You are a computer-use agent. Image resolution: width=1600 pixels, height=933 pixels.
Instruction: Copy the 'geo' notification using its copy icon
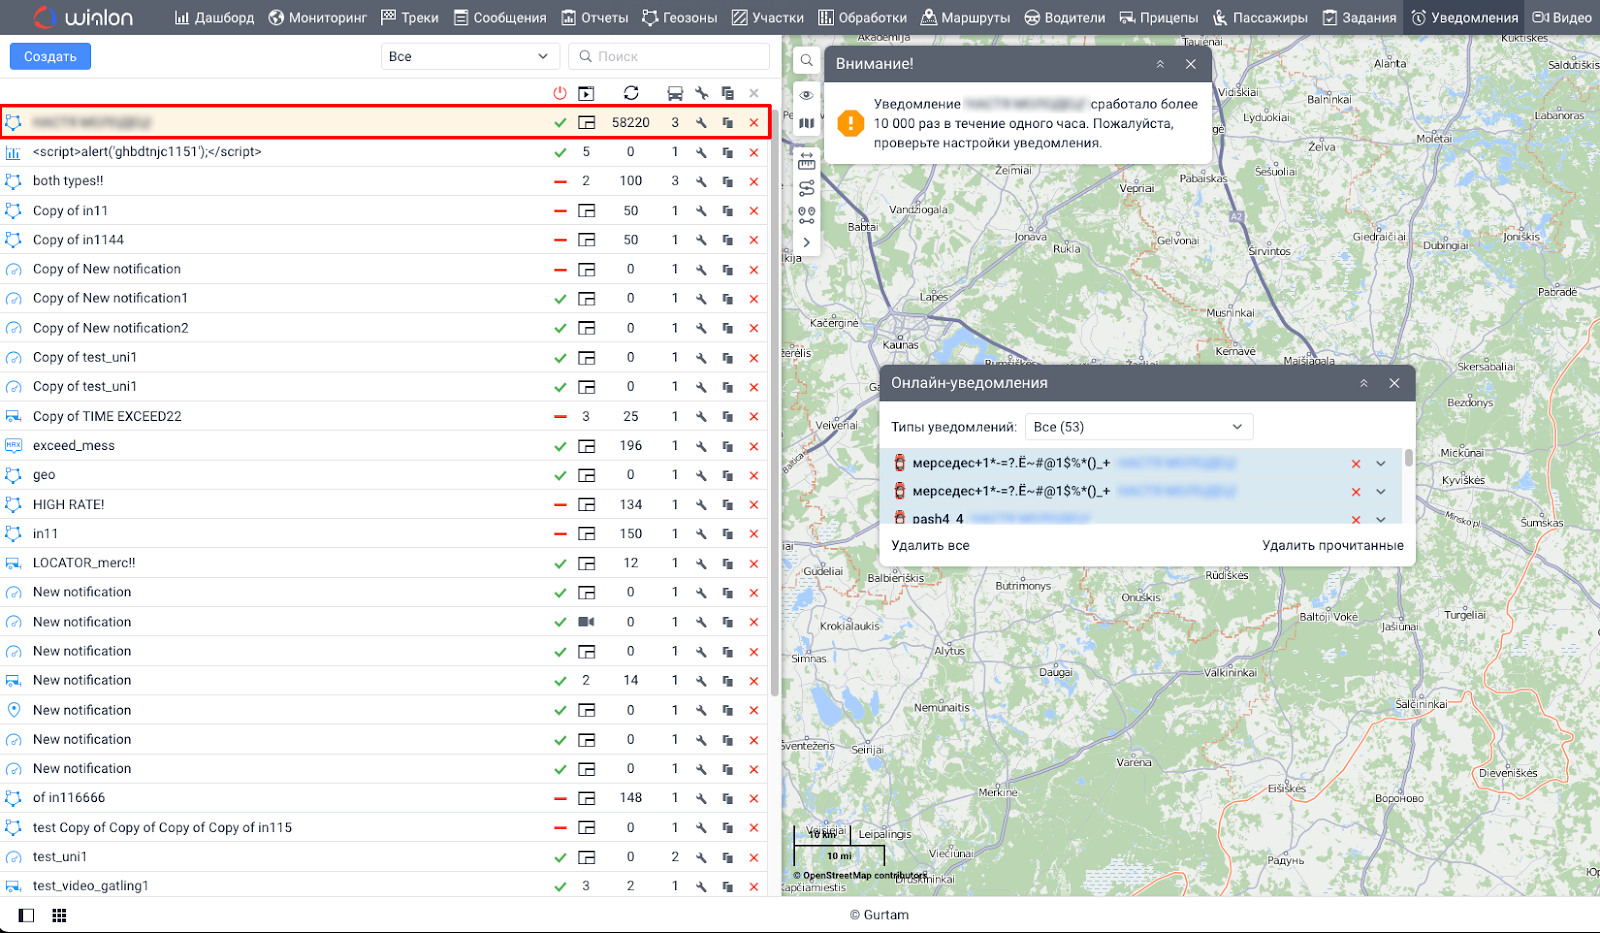[x=727, y=475]
